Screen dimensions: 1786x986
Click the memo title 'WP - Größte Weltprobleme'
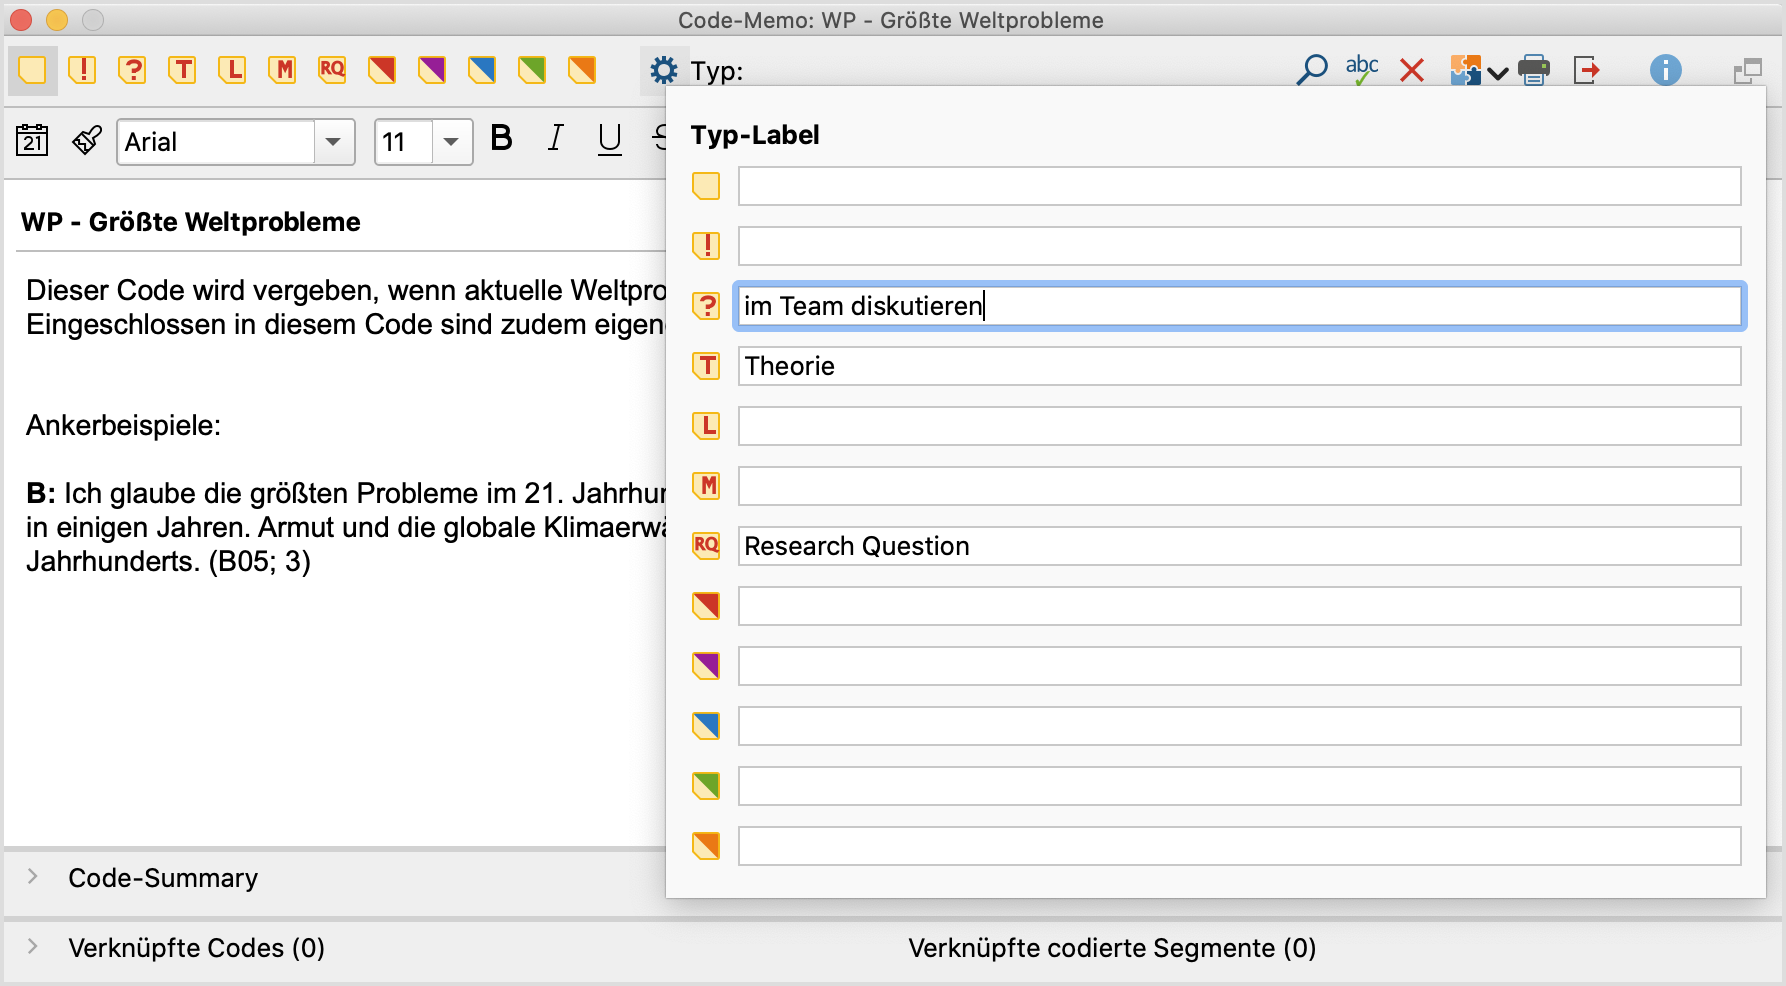tap(191, 222)
